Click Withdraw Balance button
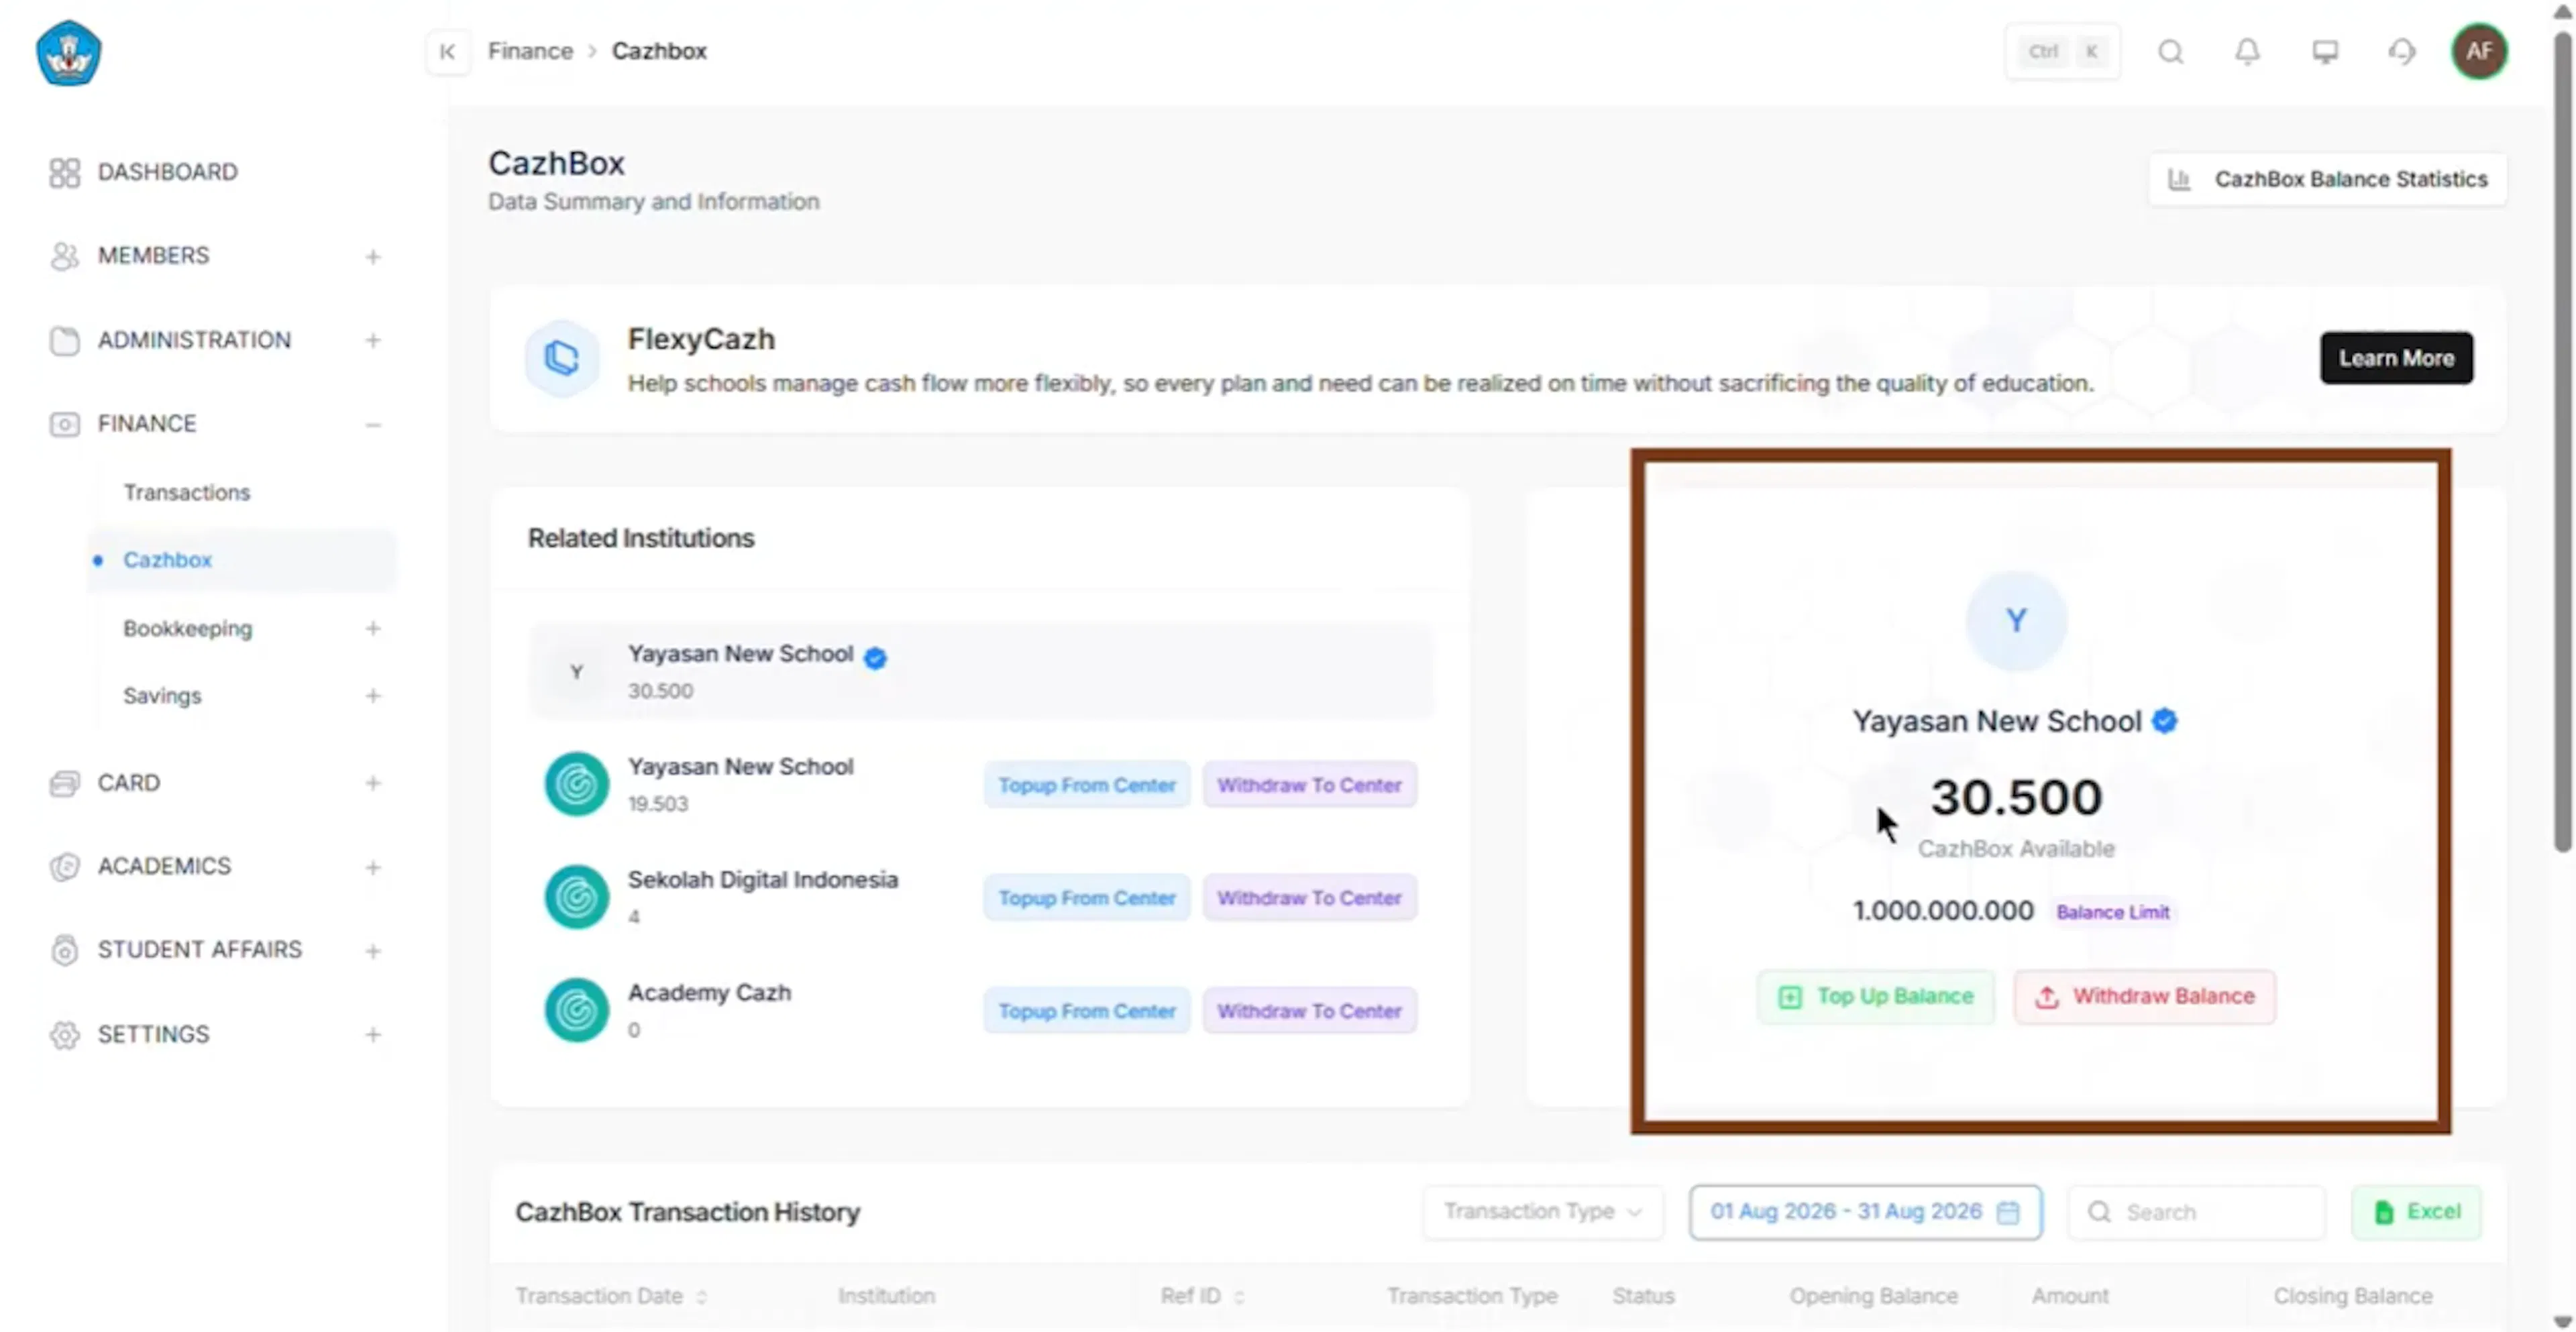2576x1332 pixels. pyautogui.click(x=2144, y=996)
